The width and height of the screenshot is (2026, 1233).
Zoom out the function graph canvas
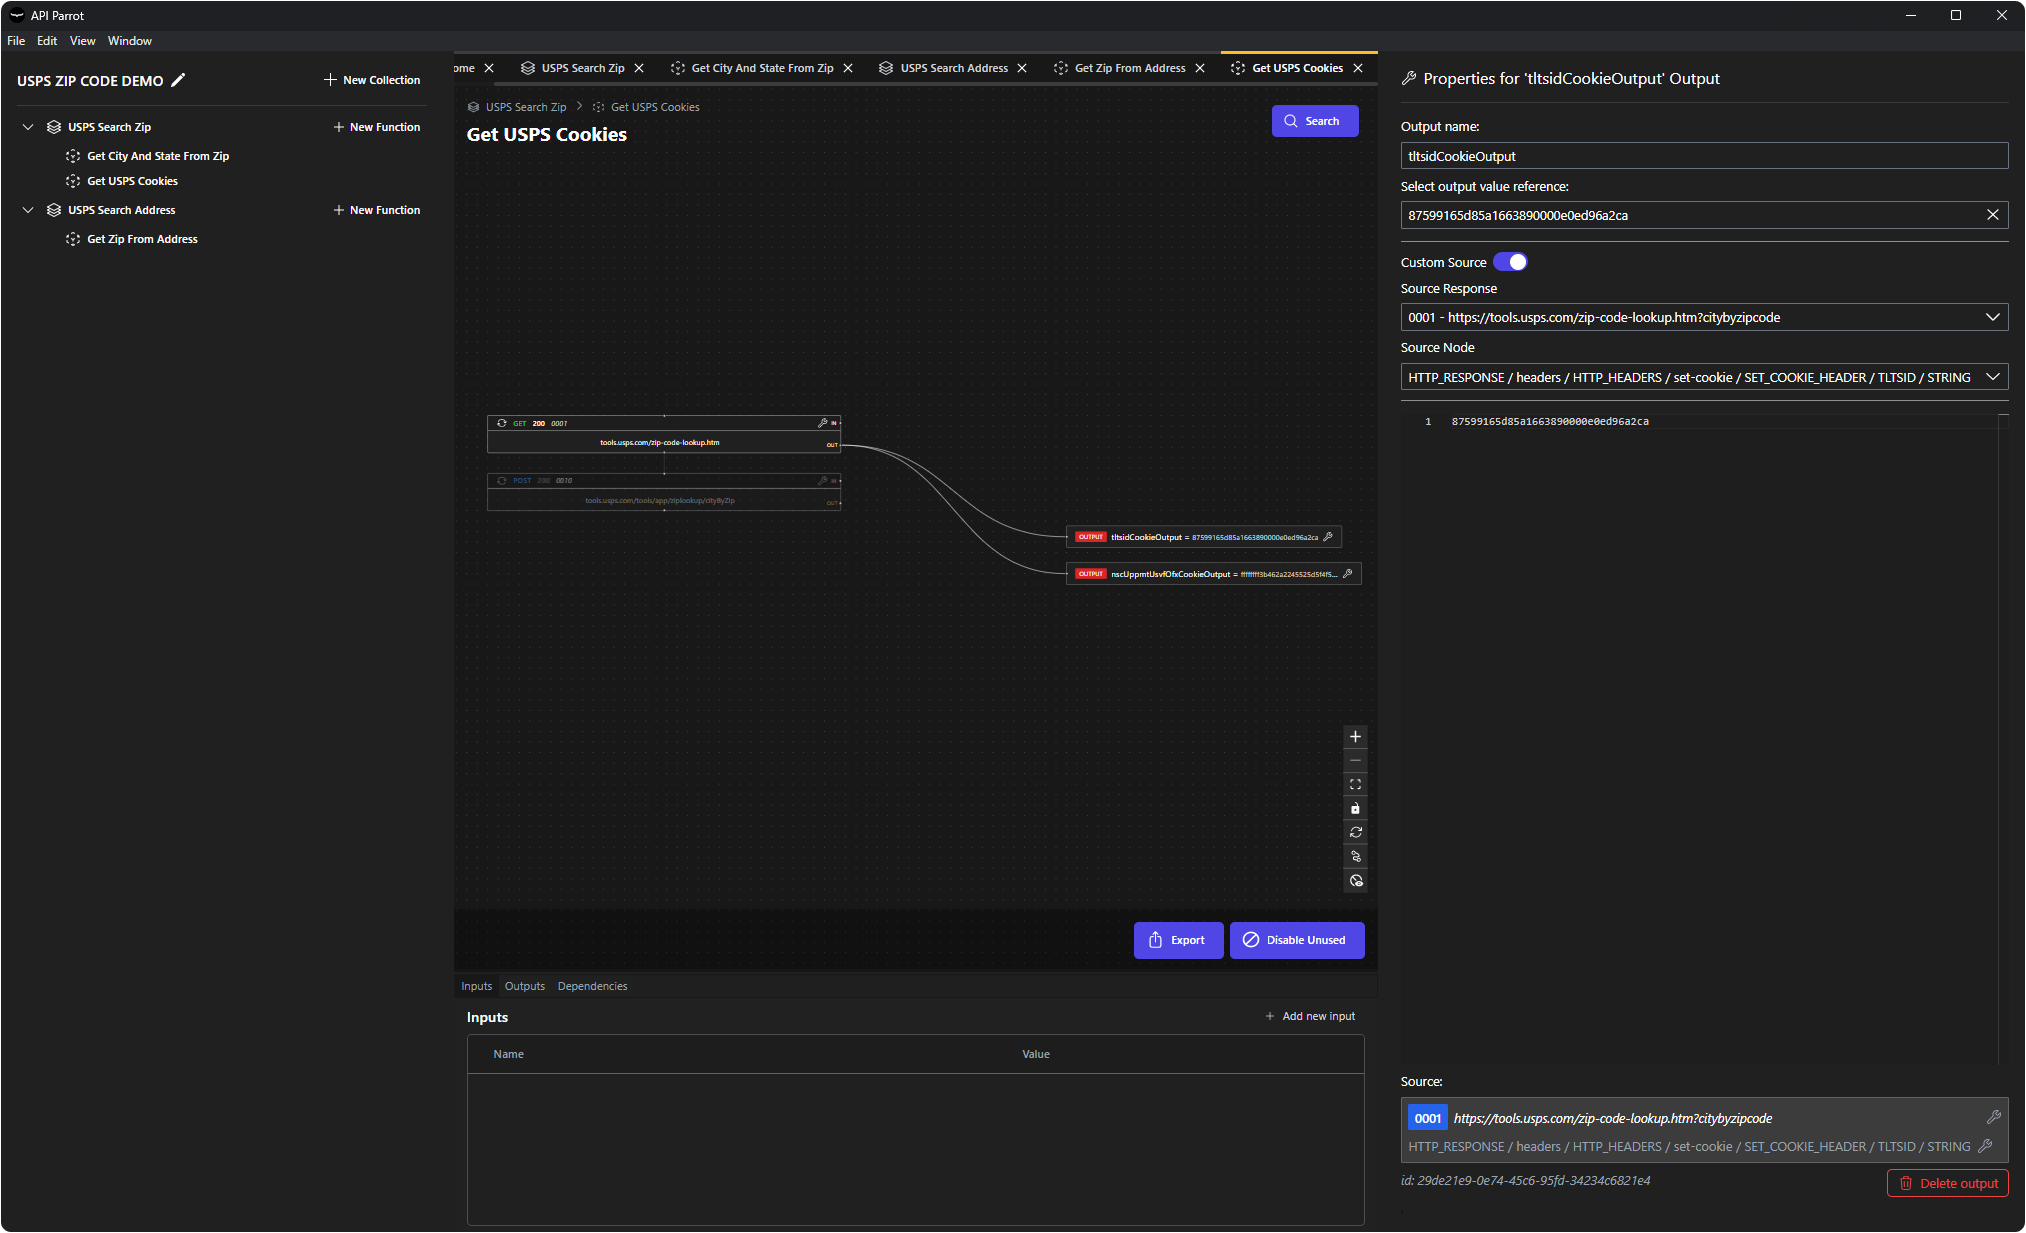tap(1355, 761)
